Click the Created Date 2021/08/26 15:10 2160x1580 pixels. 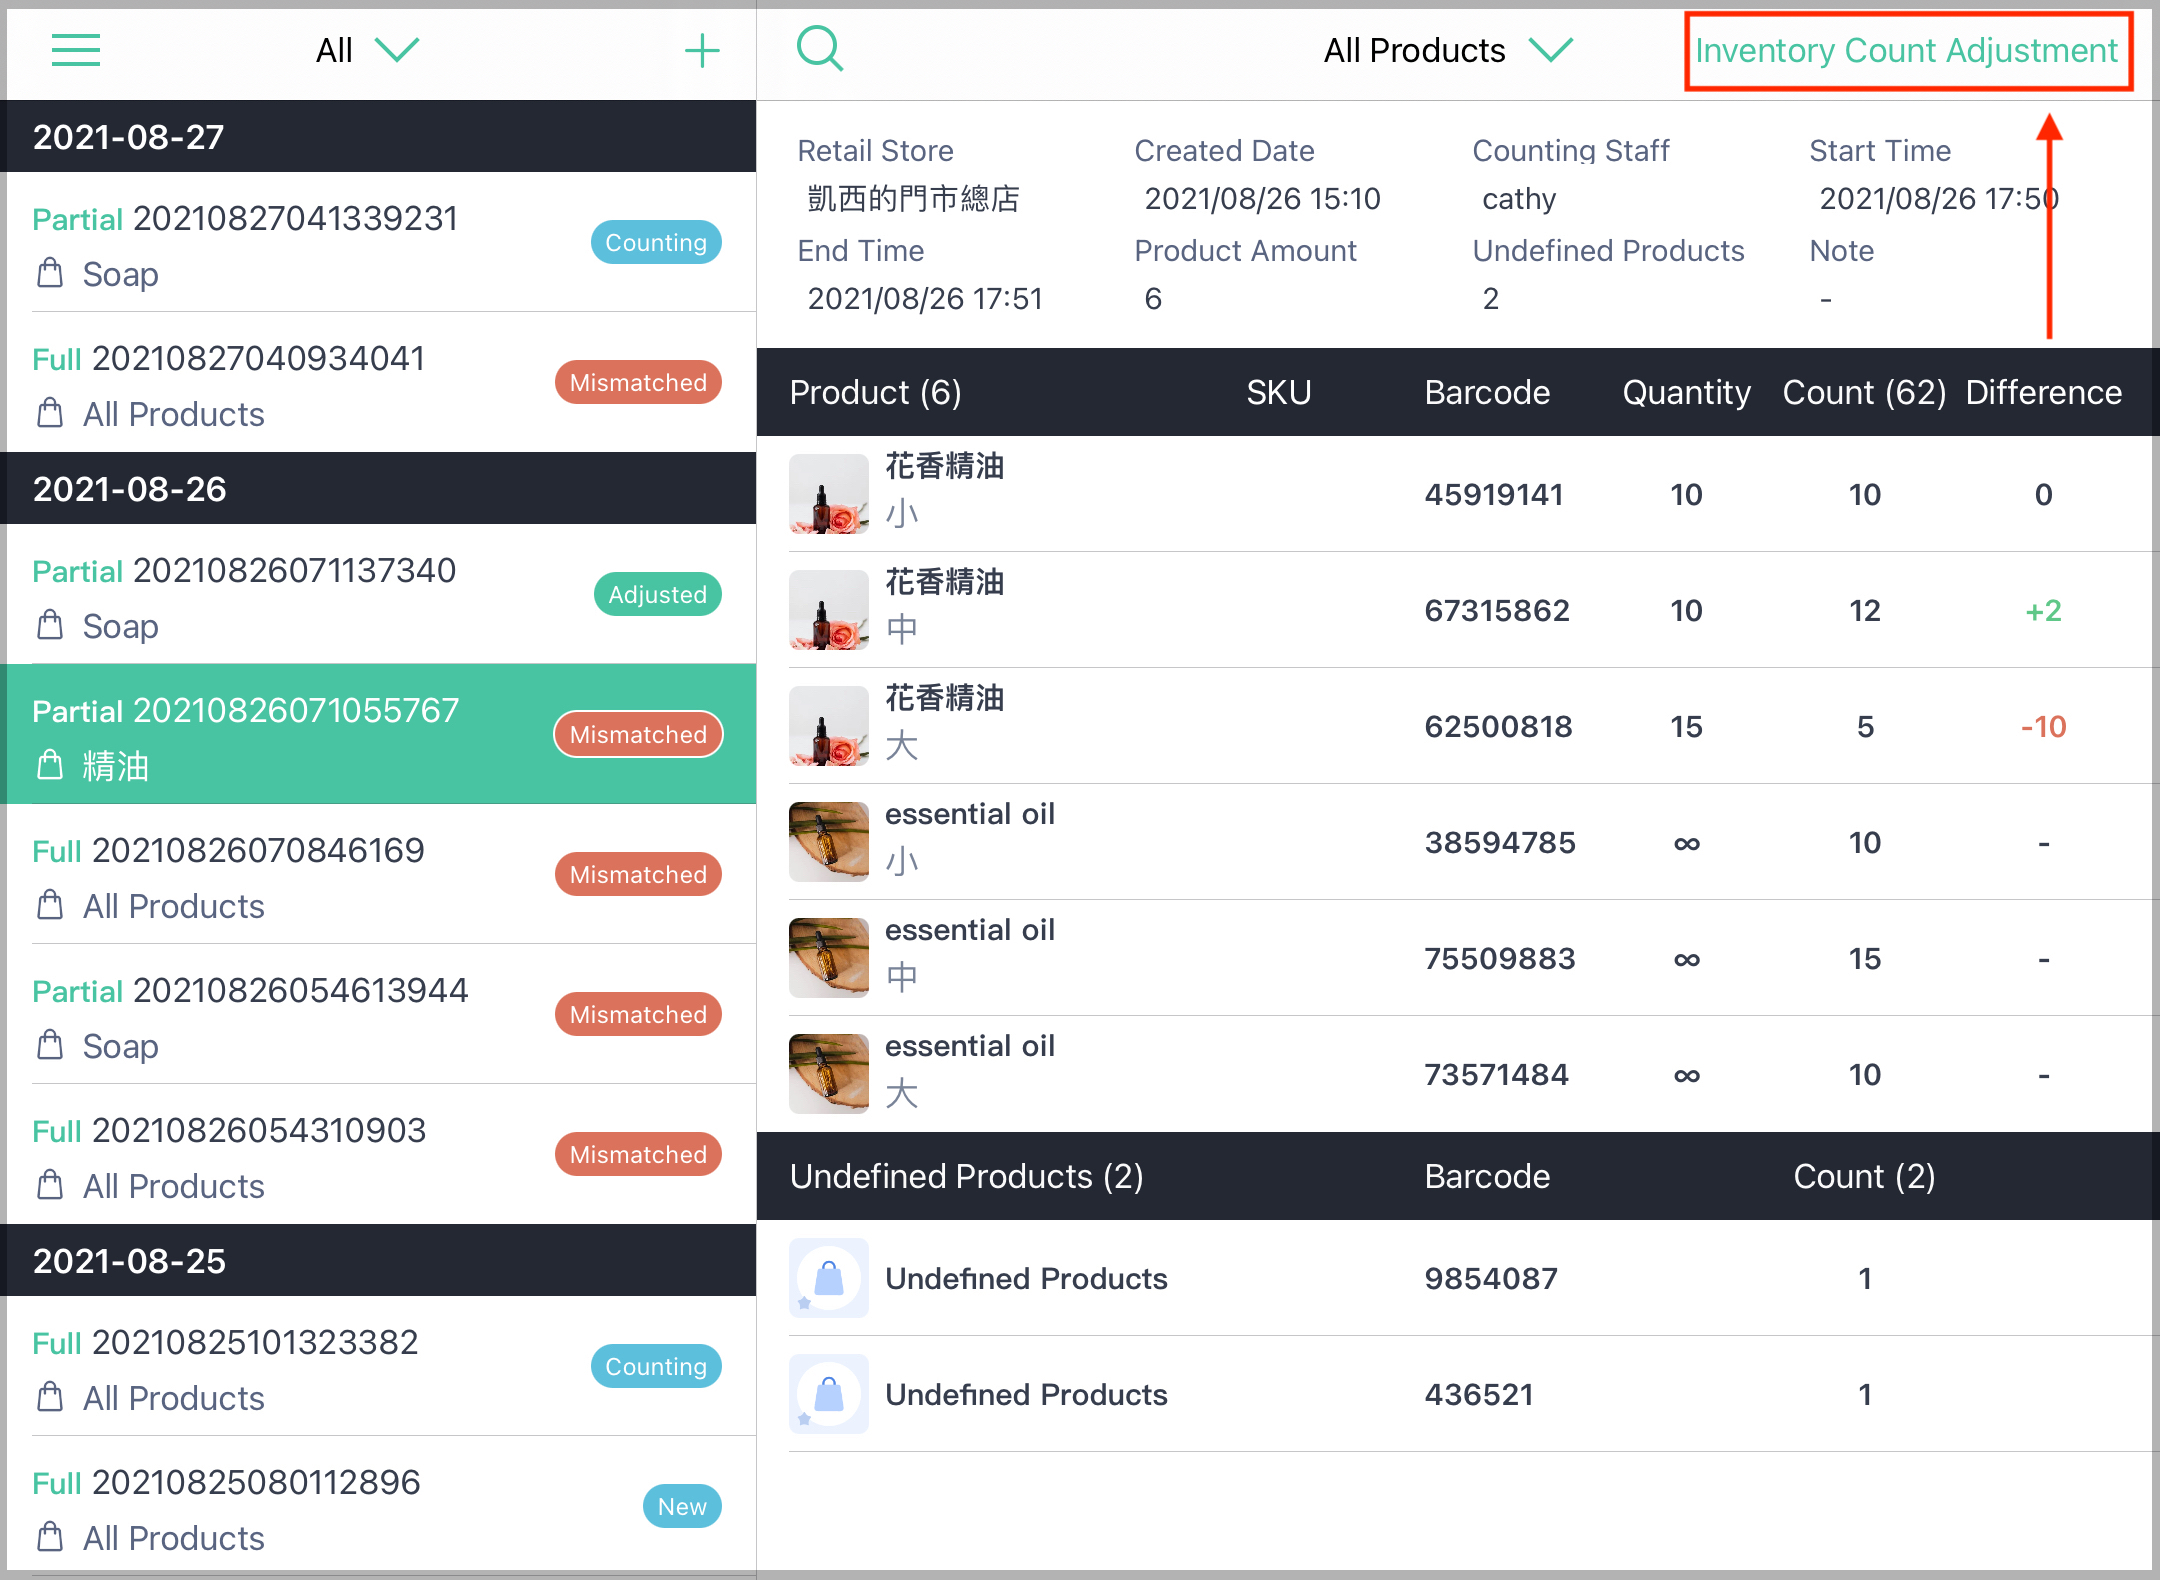[x=1262, y=198]
